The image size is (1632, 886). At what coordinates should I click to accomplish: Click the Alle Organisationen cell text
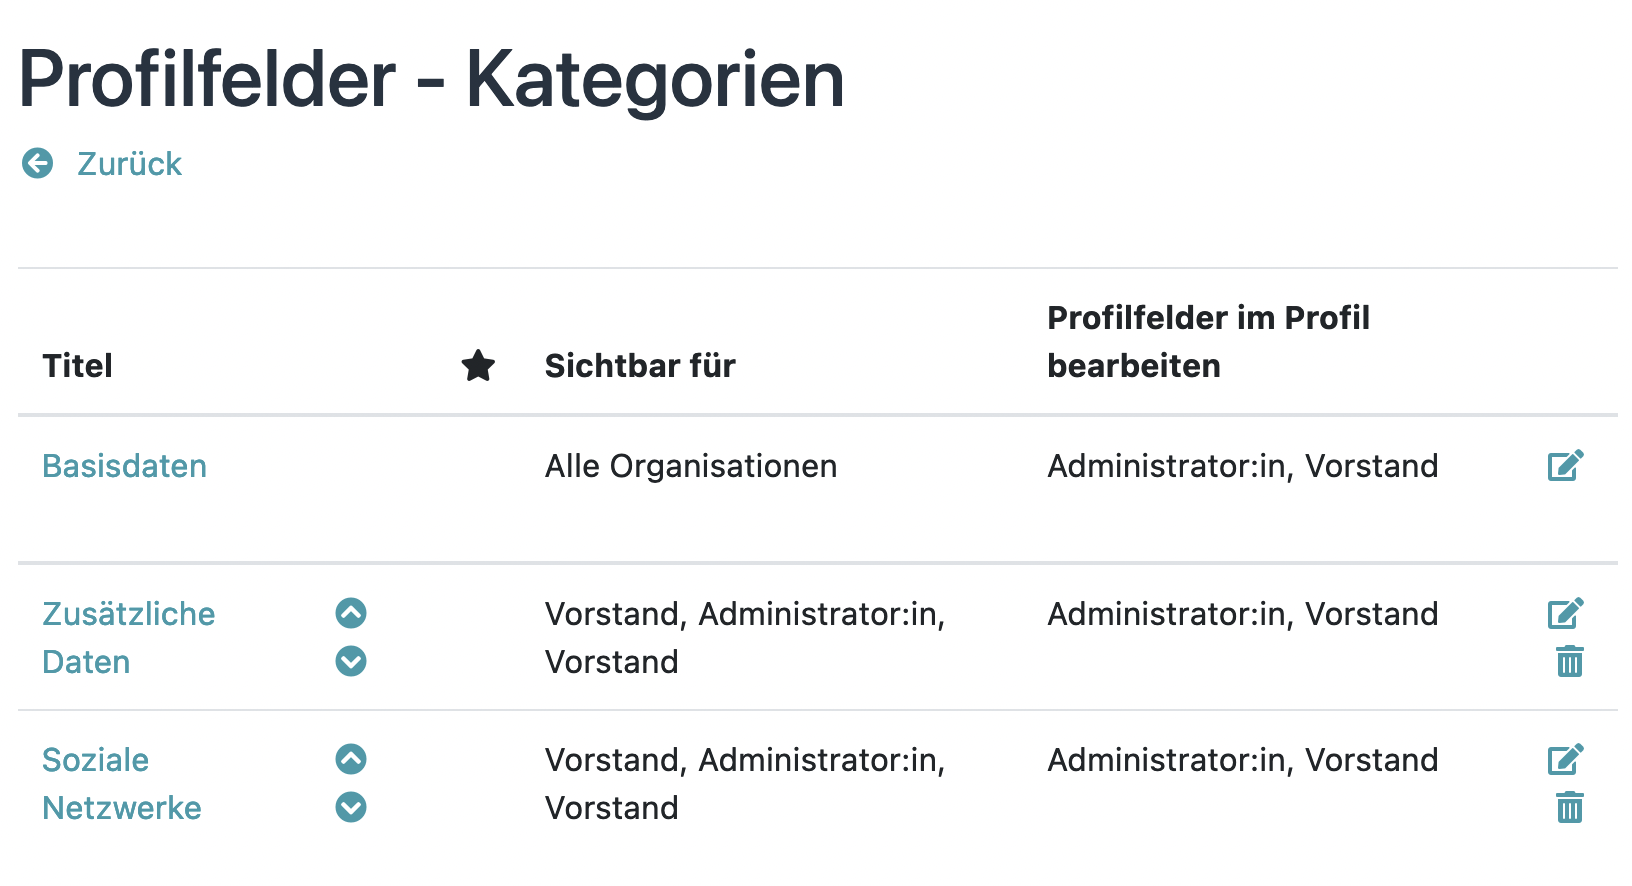(x=690, y=466)
